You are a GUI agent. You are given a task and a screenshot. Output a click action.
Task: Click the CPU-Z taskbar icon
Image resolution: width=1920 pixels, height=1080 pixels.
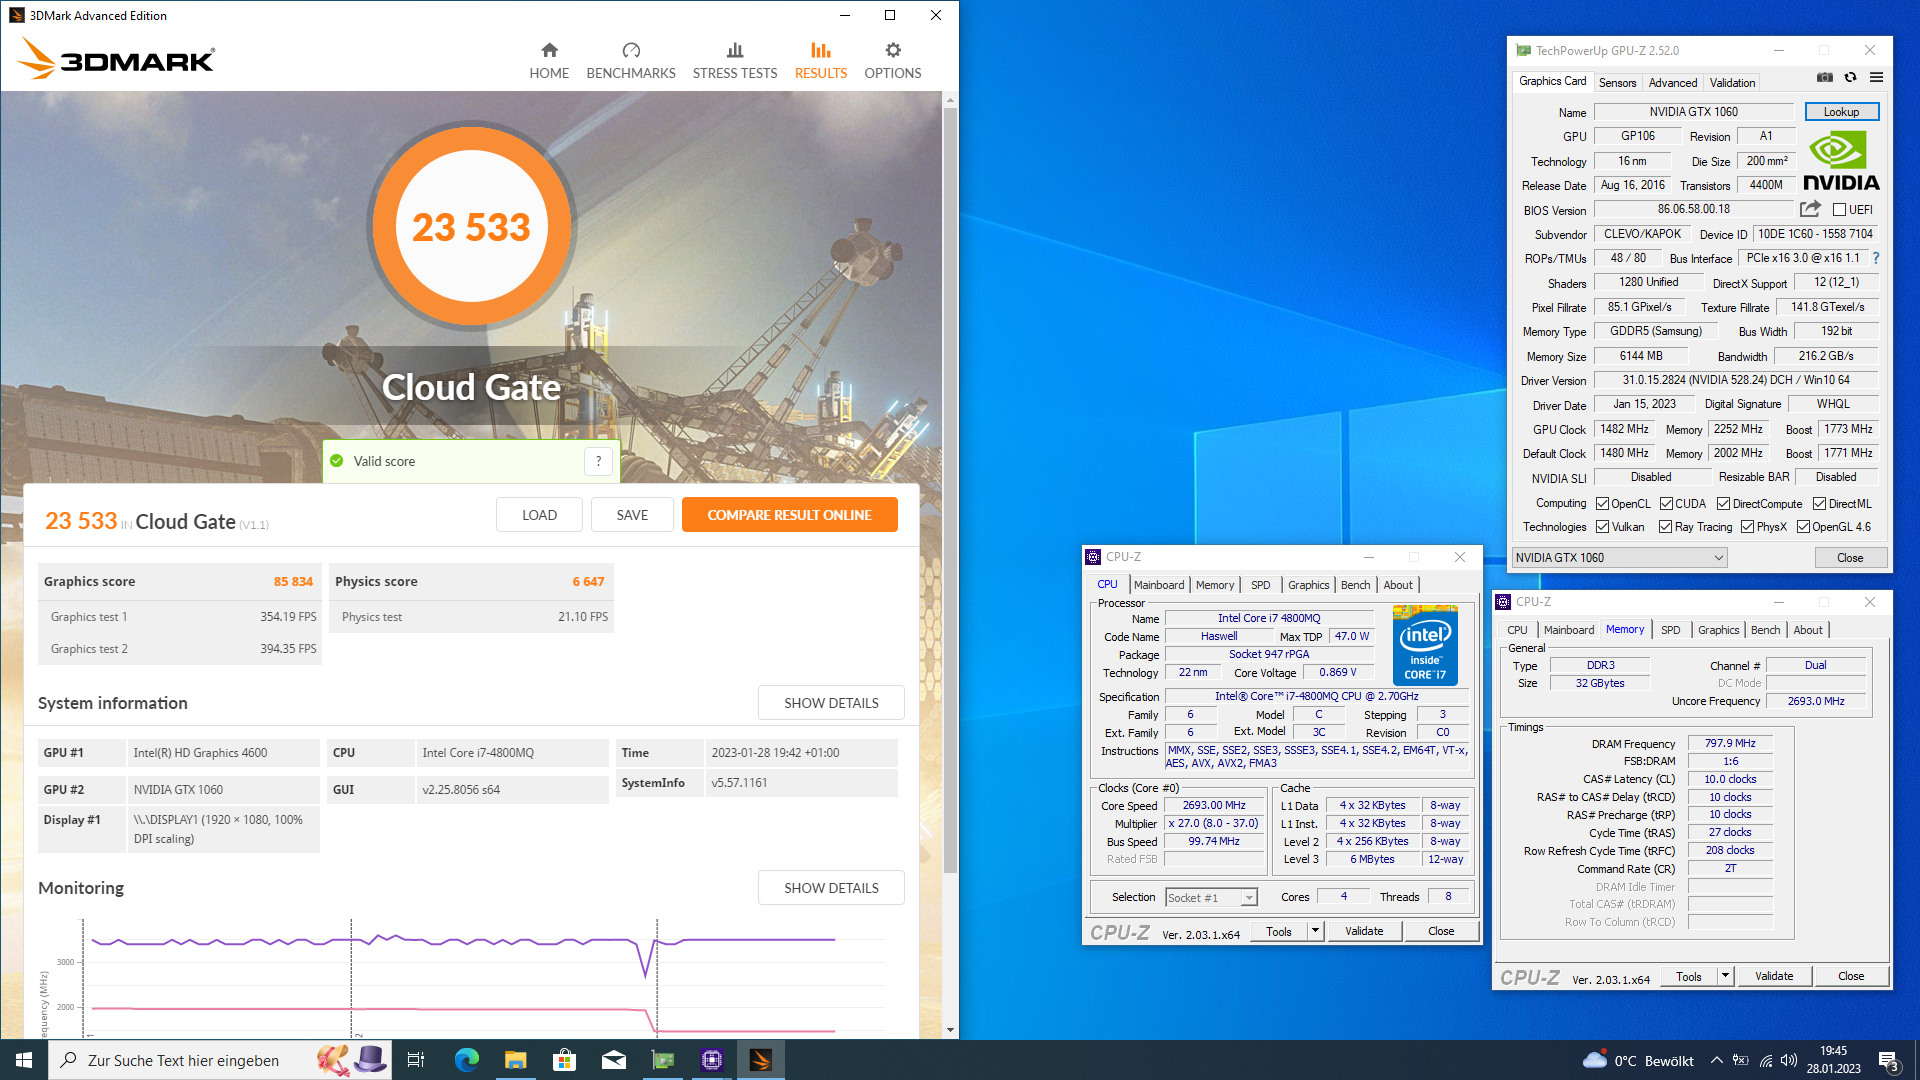click(x=712, y=1060)
